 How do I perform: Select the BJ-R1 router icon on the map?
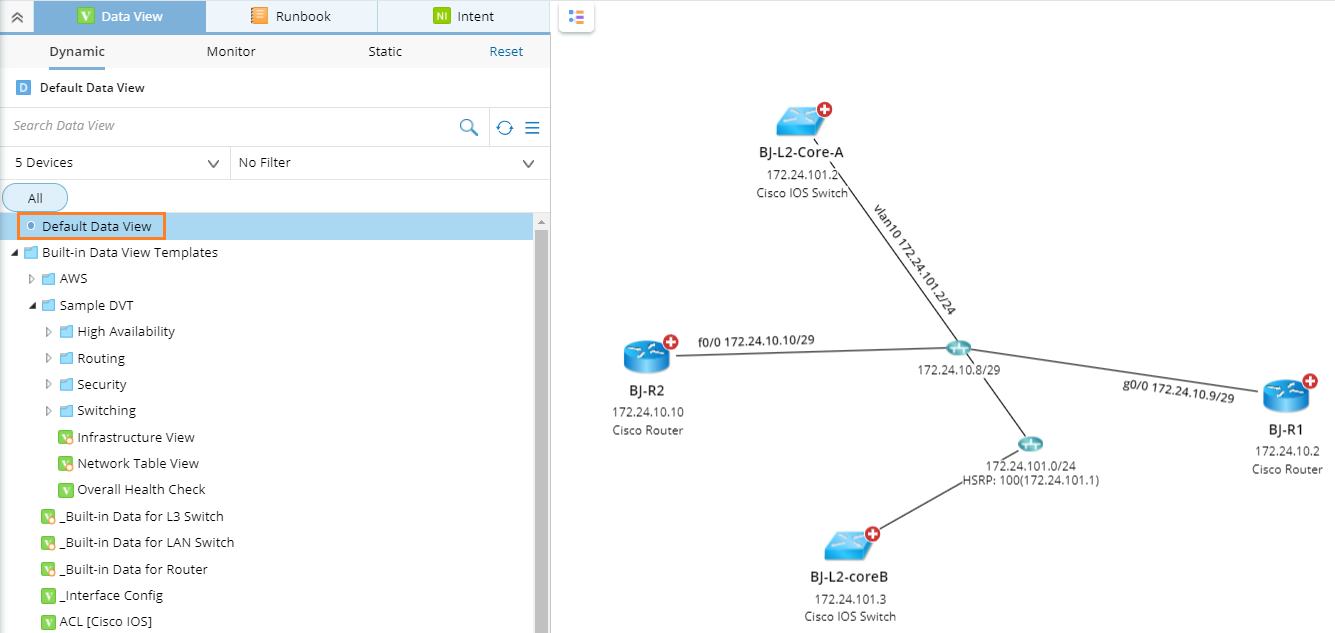click(x=1287, y=398)
